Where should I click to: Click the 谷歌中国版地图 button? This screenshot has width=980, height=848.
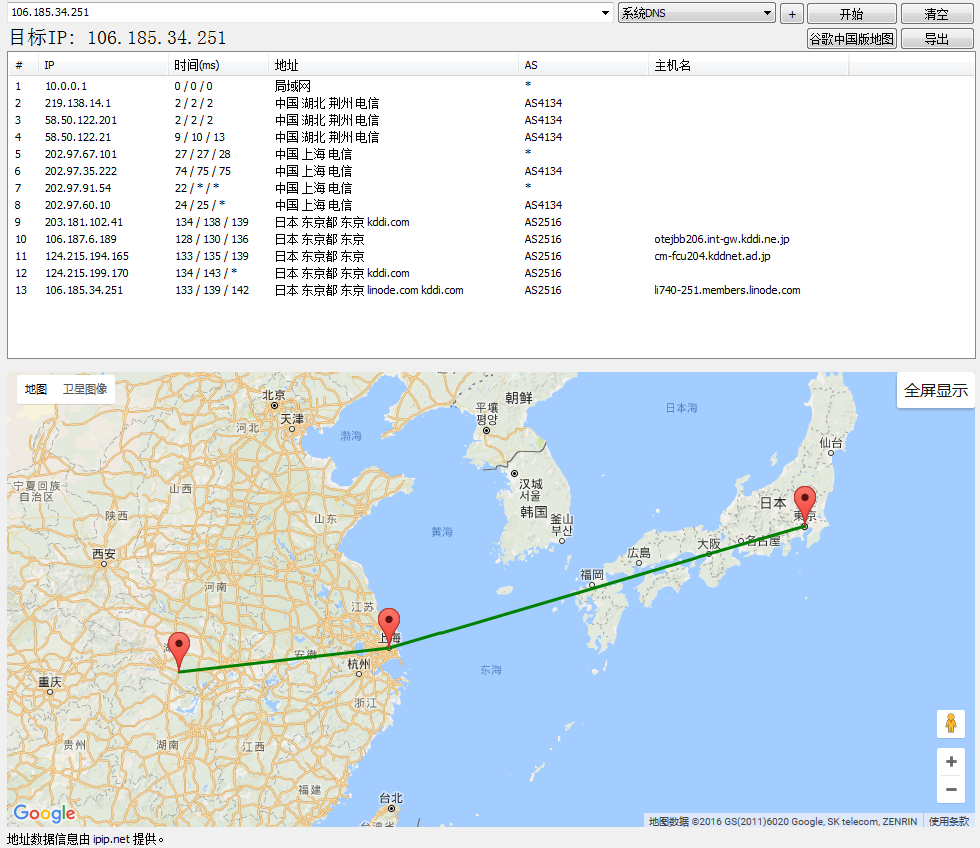point(851,39)
